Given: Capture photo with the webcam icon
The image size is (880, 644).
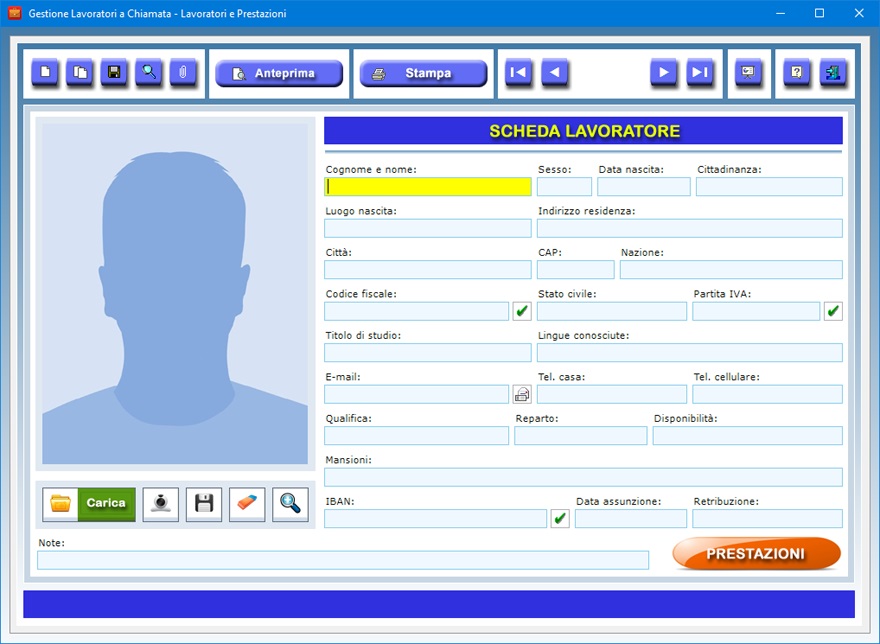Looking at the screenshot, I should coord(161,504).
